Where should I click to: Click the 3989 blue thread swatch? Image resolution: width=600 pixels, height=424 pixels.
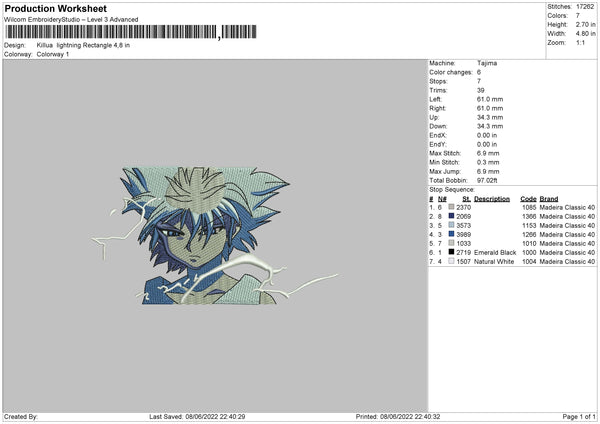coord(451,234)
